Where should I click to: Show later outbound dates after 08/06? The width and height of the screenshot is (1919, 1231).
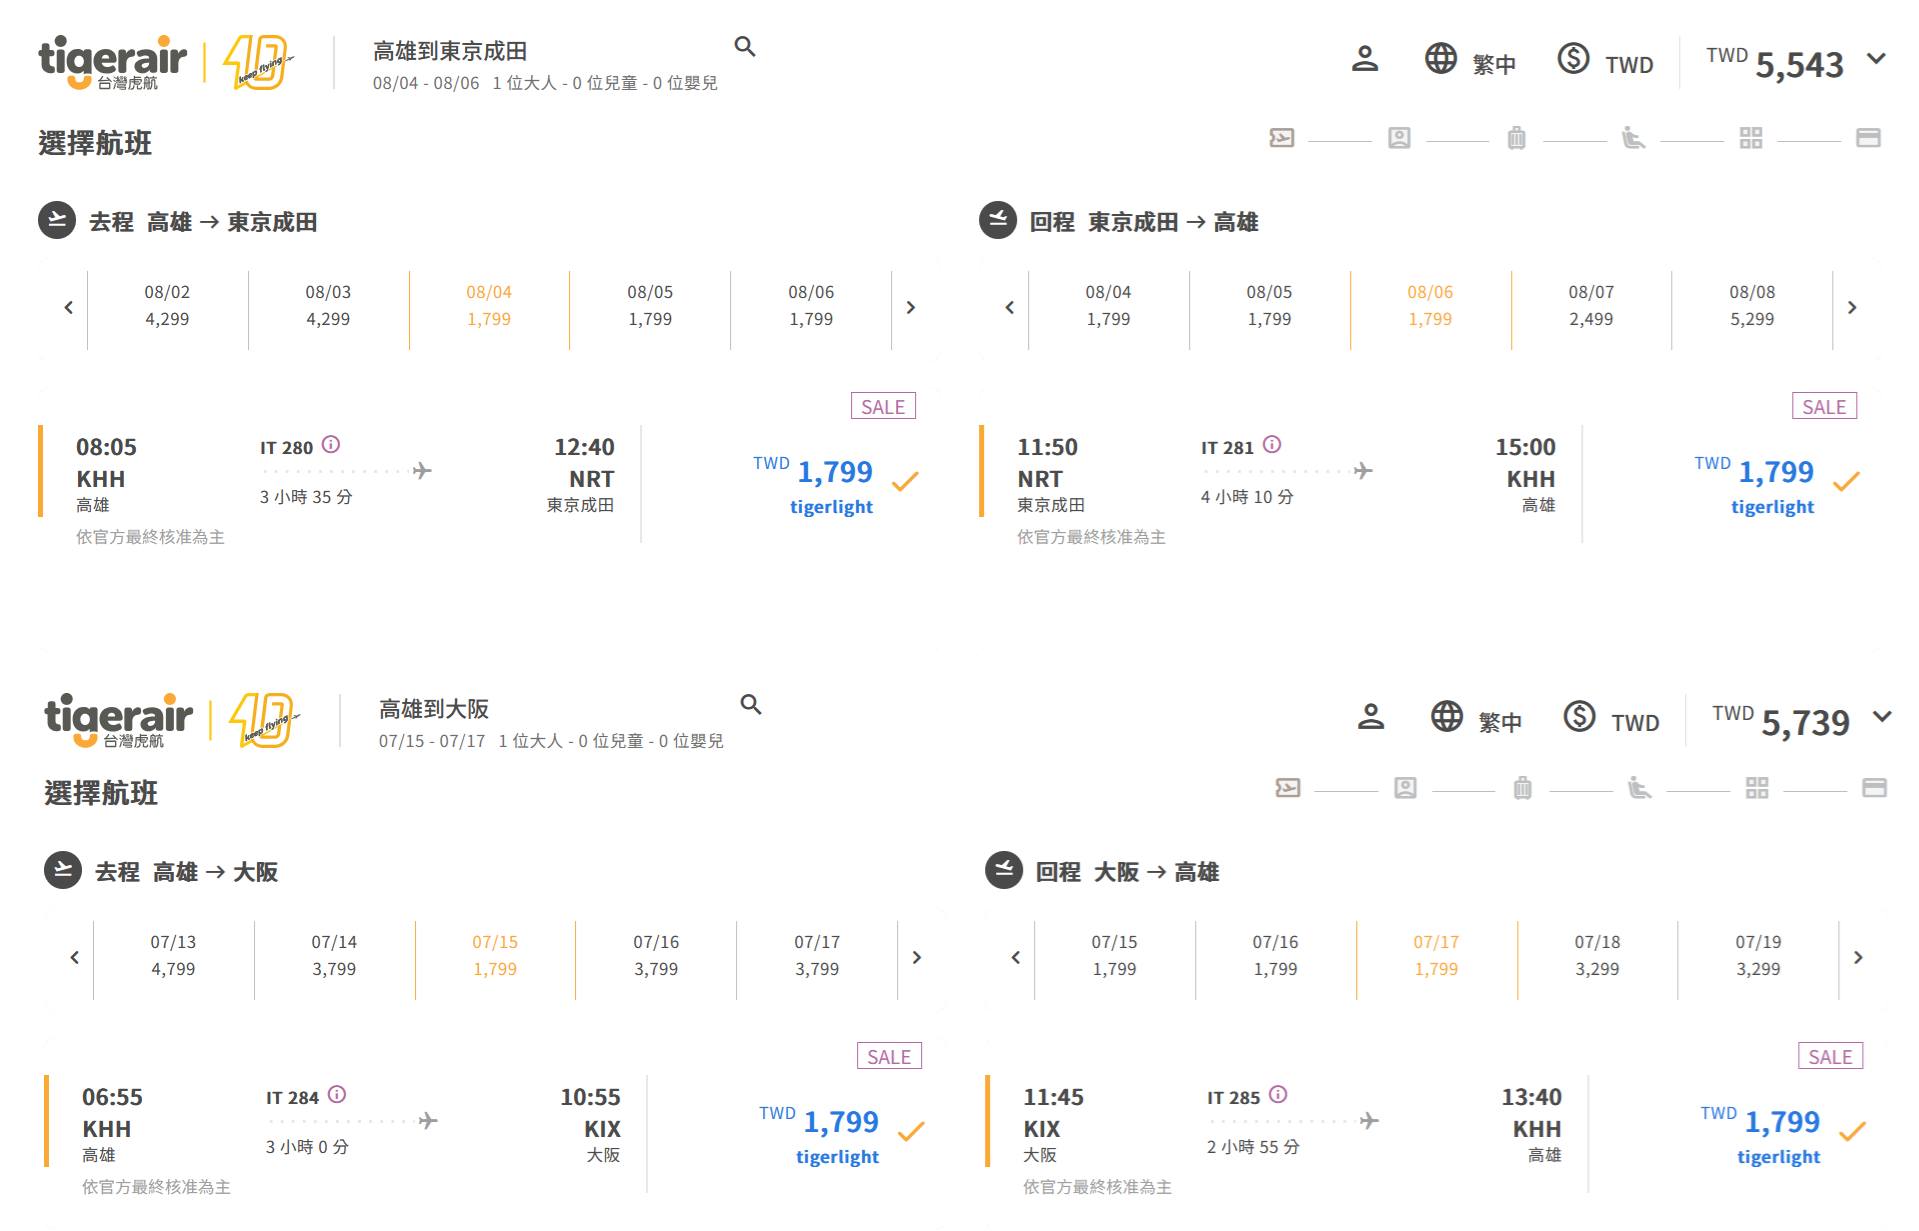(910, 308)
